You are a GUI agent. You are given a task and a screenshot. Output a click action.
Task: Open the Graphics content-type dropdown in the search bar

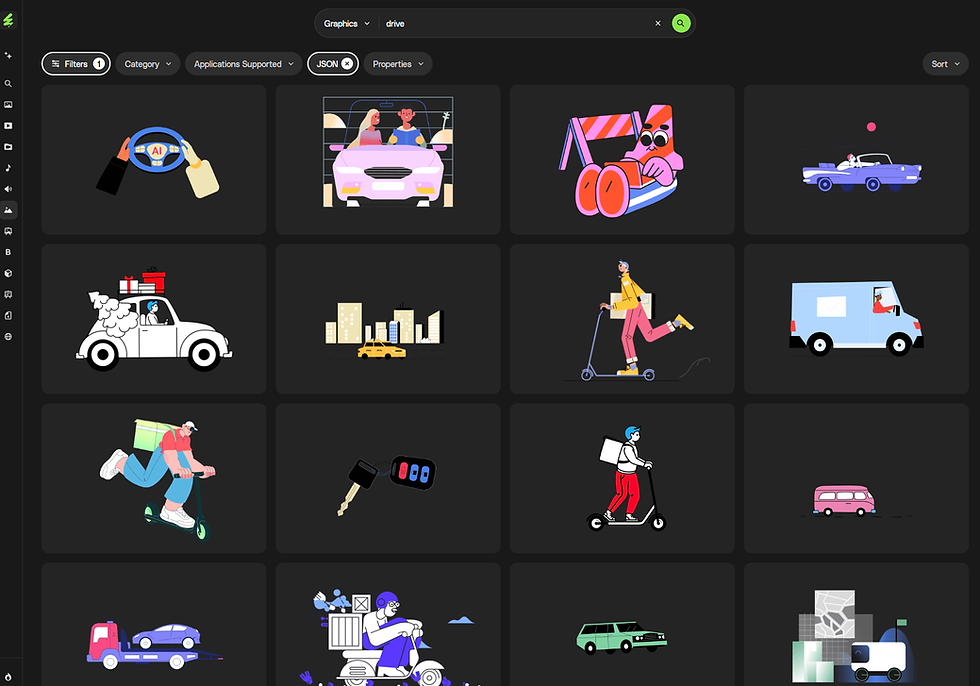345,22
